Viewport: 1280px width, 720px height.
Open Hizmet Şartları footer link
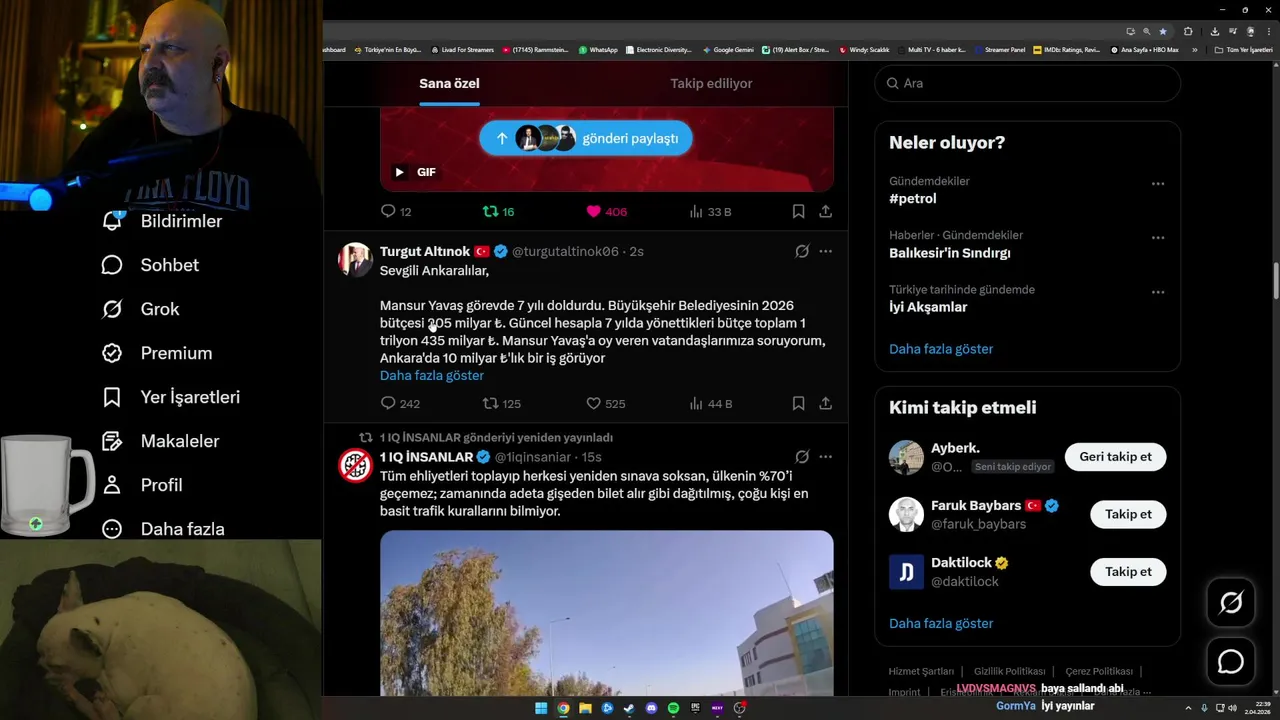[x=921, y=671]
